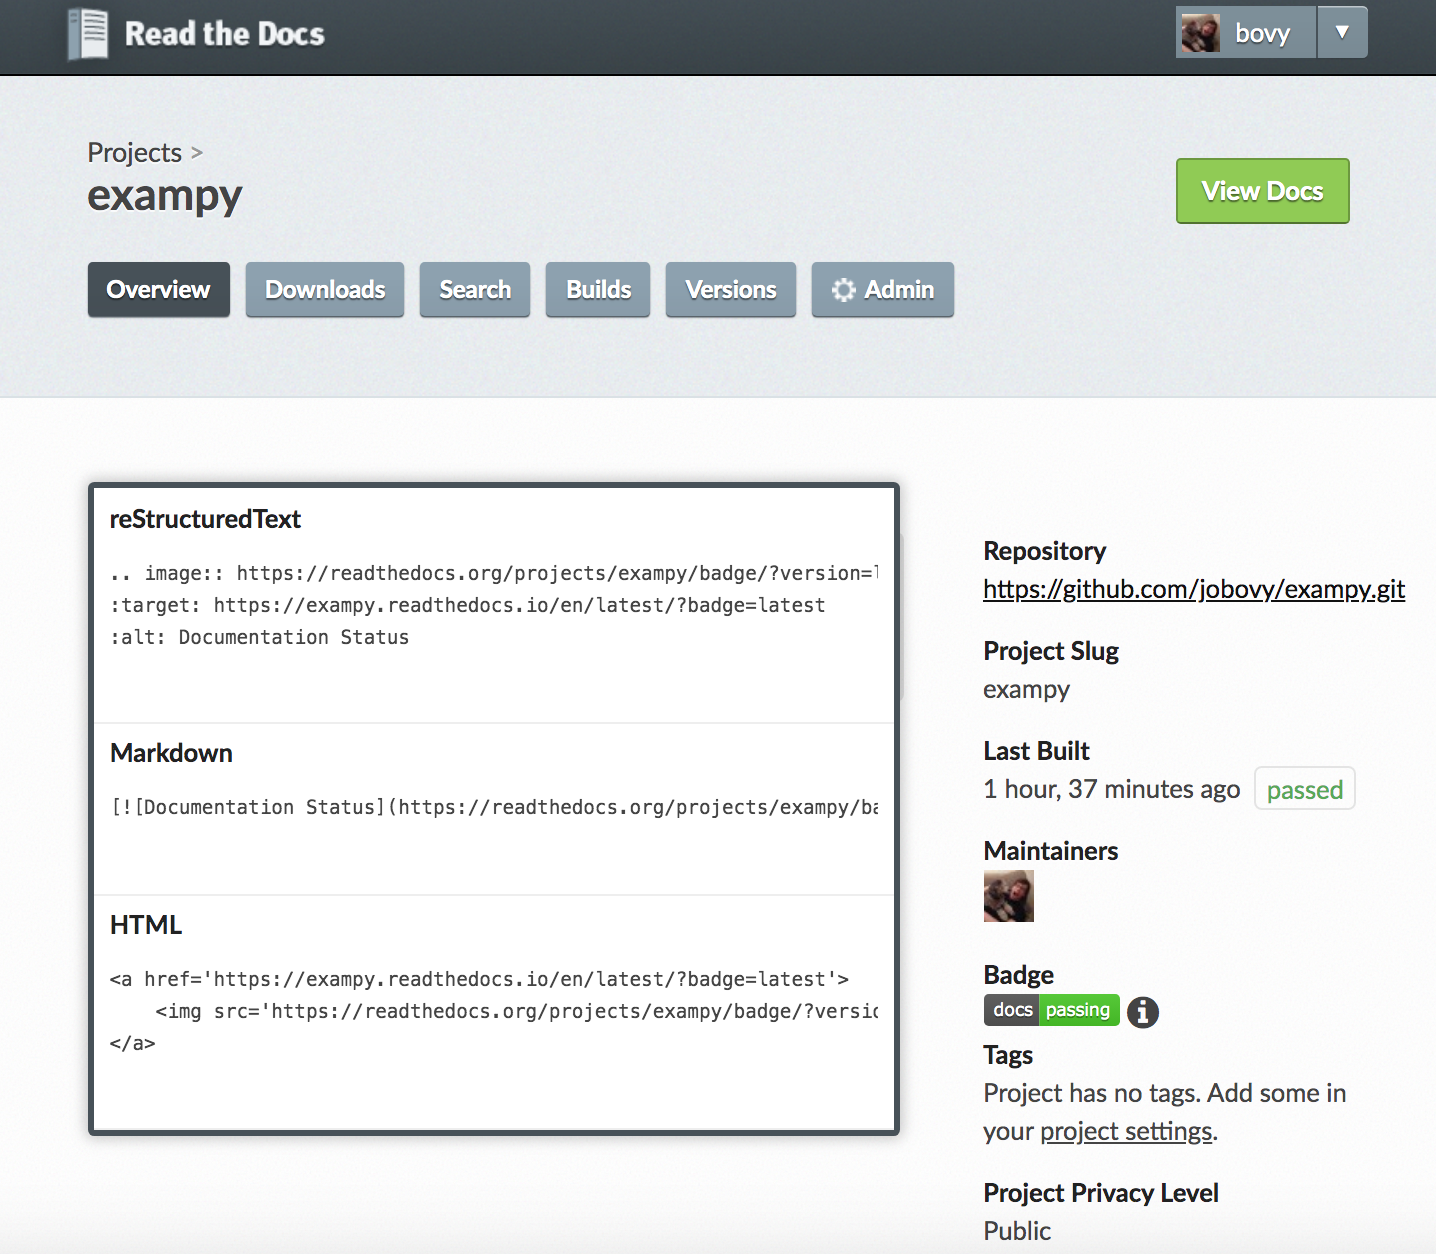Switch to the Downloads tab
The height and width of the screenshot is (1254, 1436).
[x=325, y=290]
